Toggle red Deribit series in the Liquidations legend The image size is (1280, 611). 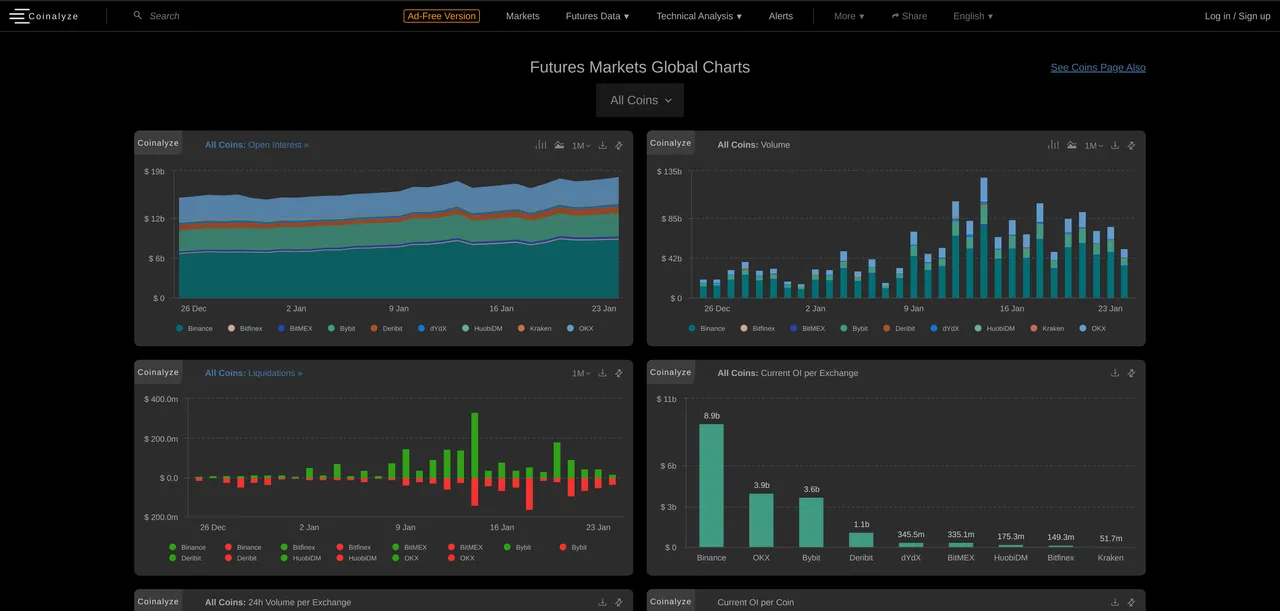point(240,558)
